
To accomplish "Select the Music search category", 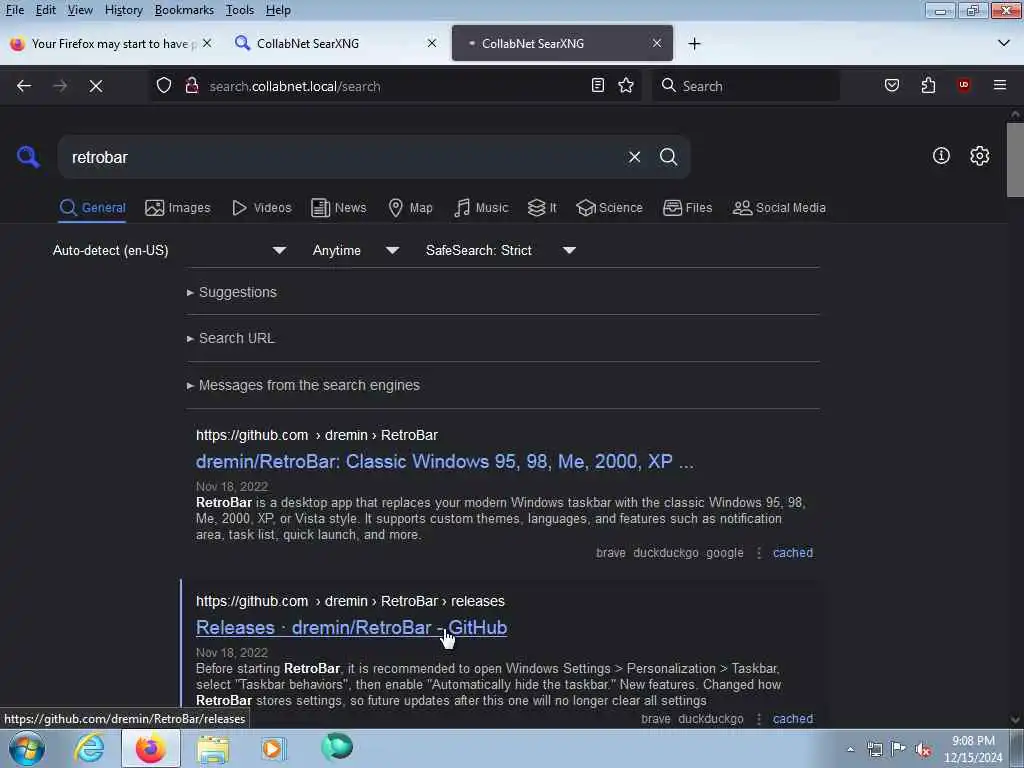I will 481,208.
